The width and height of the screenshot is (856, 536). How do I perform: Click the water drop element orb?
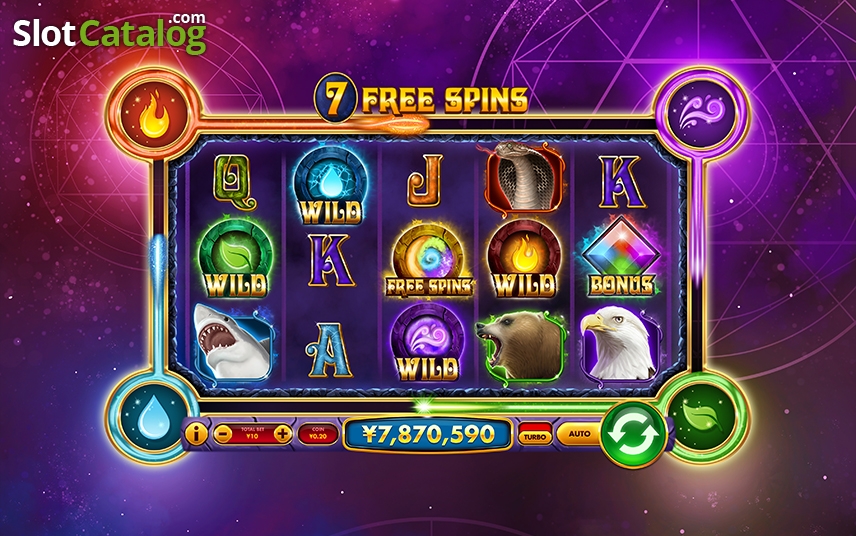point(154,416)
